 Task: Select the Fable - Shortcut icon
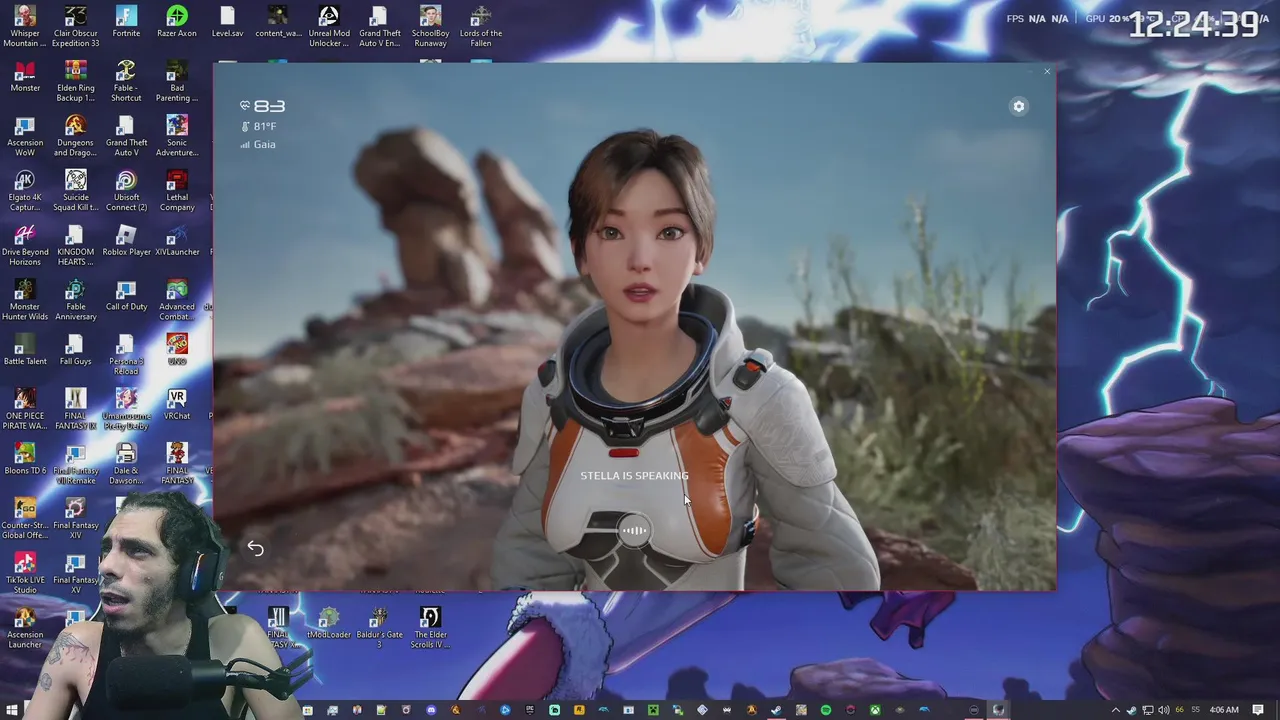[126, 82]
